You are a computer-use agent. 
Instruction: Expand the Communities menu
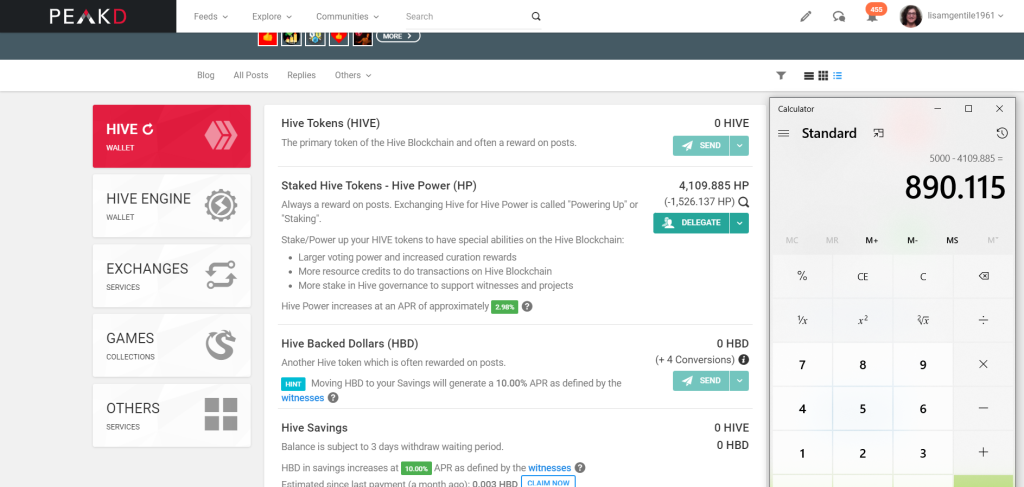pos(346,16)
